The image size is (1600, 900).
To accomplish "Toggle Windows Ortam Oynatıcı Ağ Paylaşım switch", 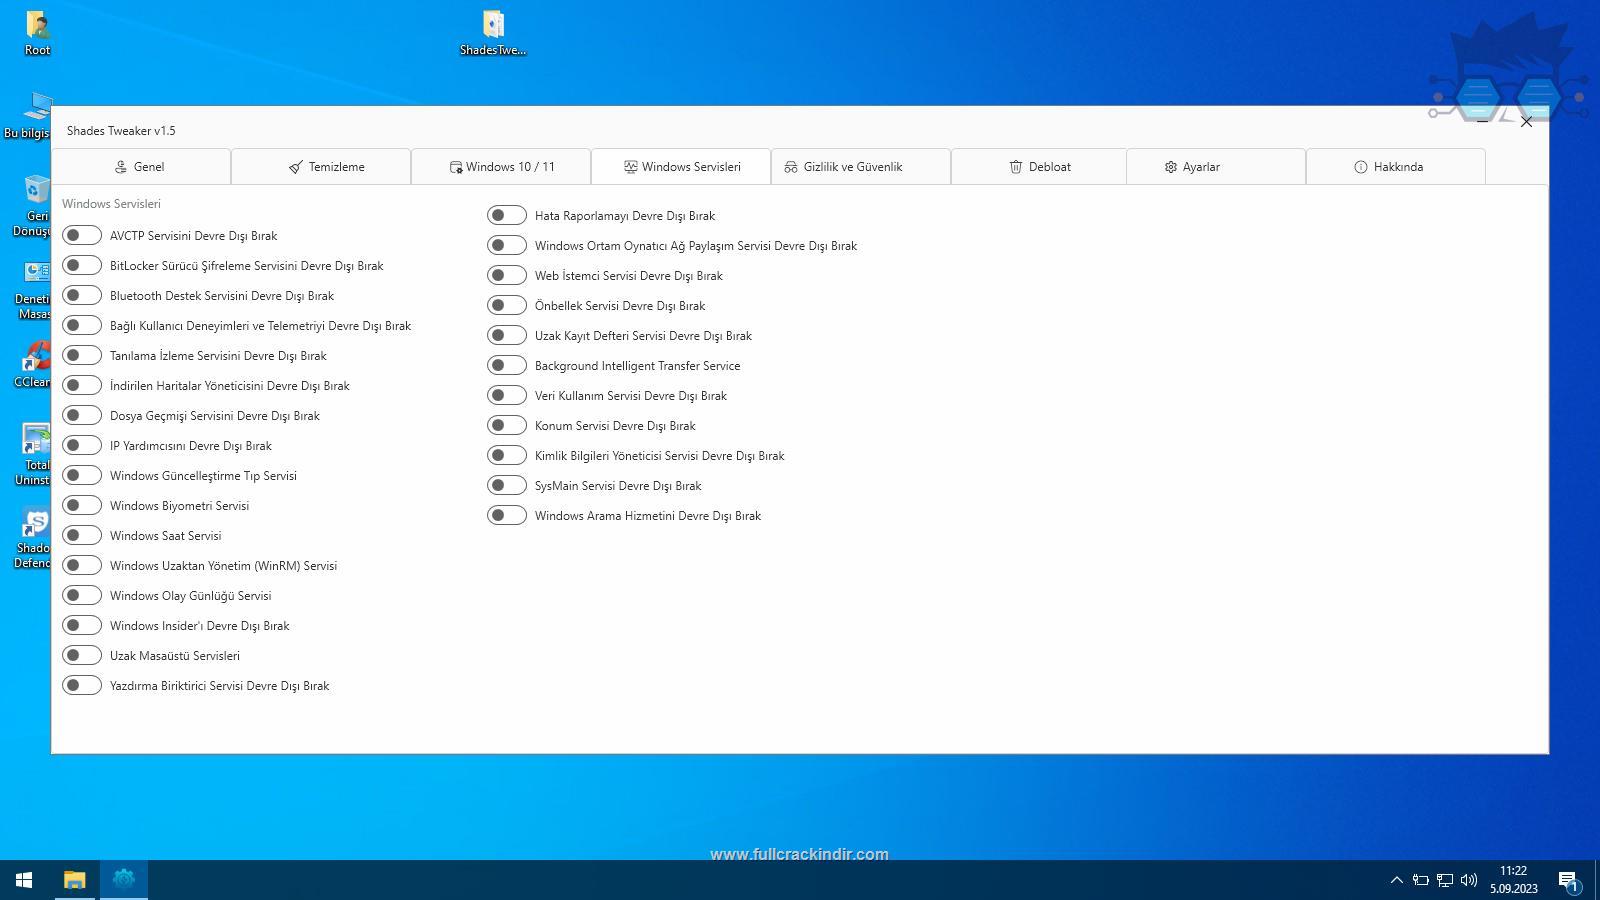I will [507, 245].
